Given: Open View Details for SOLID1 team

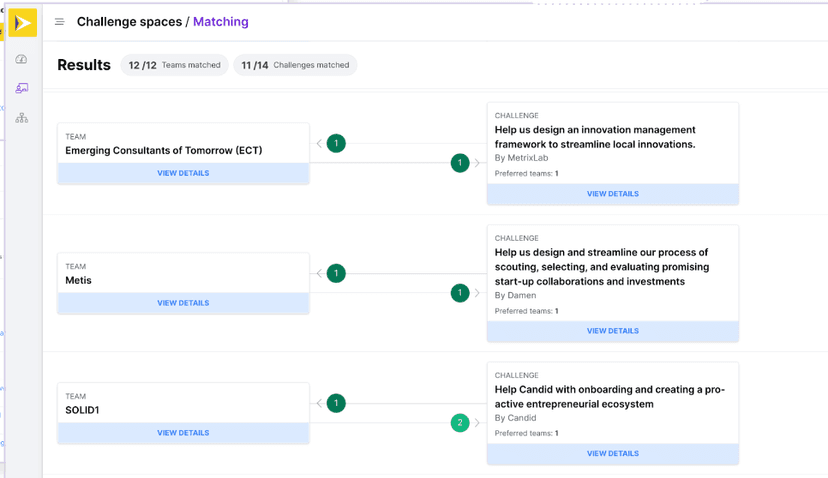Looking at the screenshot, I should (x=183, y=433).
